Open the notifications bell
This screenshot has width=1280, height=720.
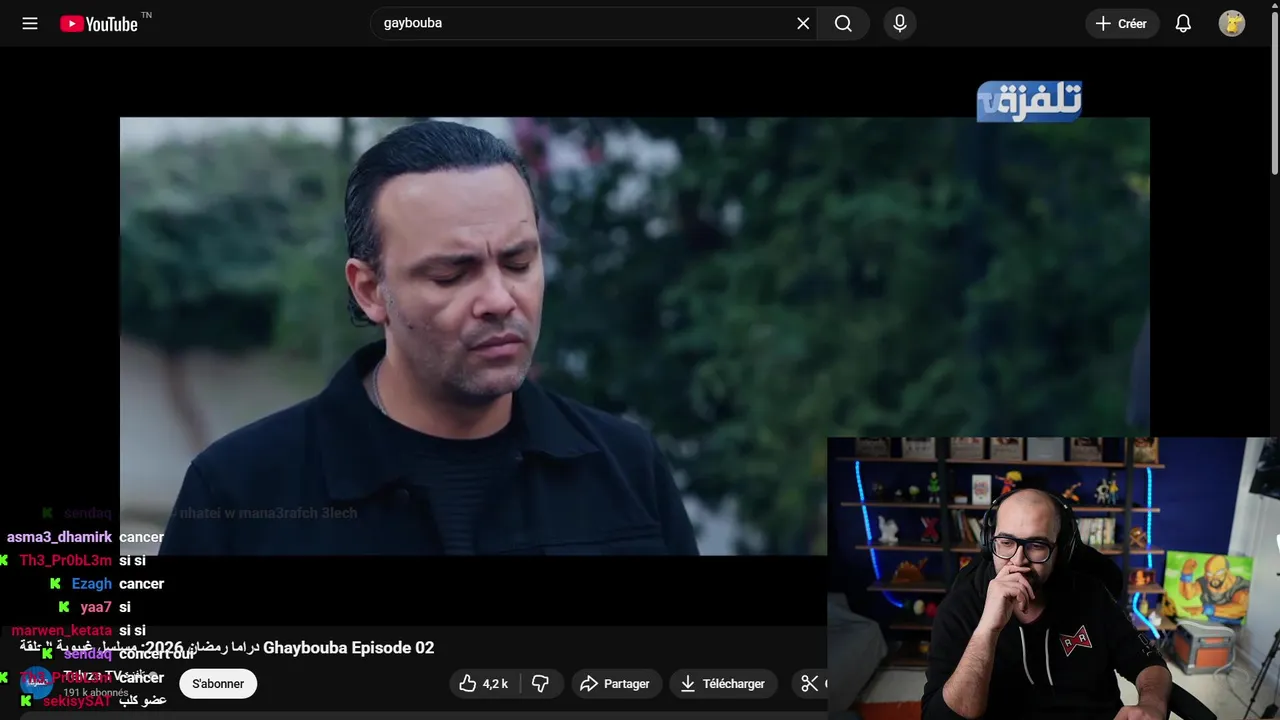pos(1183,23)
